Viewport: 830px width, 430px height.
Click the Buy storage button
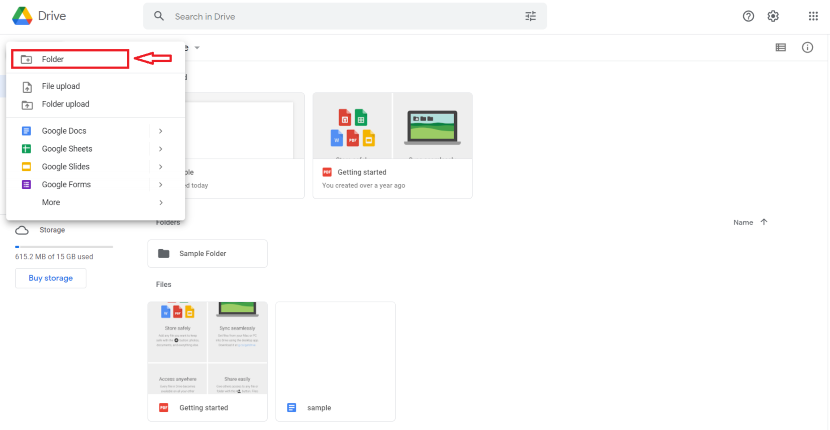tap(51, 278)
